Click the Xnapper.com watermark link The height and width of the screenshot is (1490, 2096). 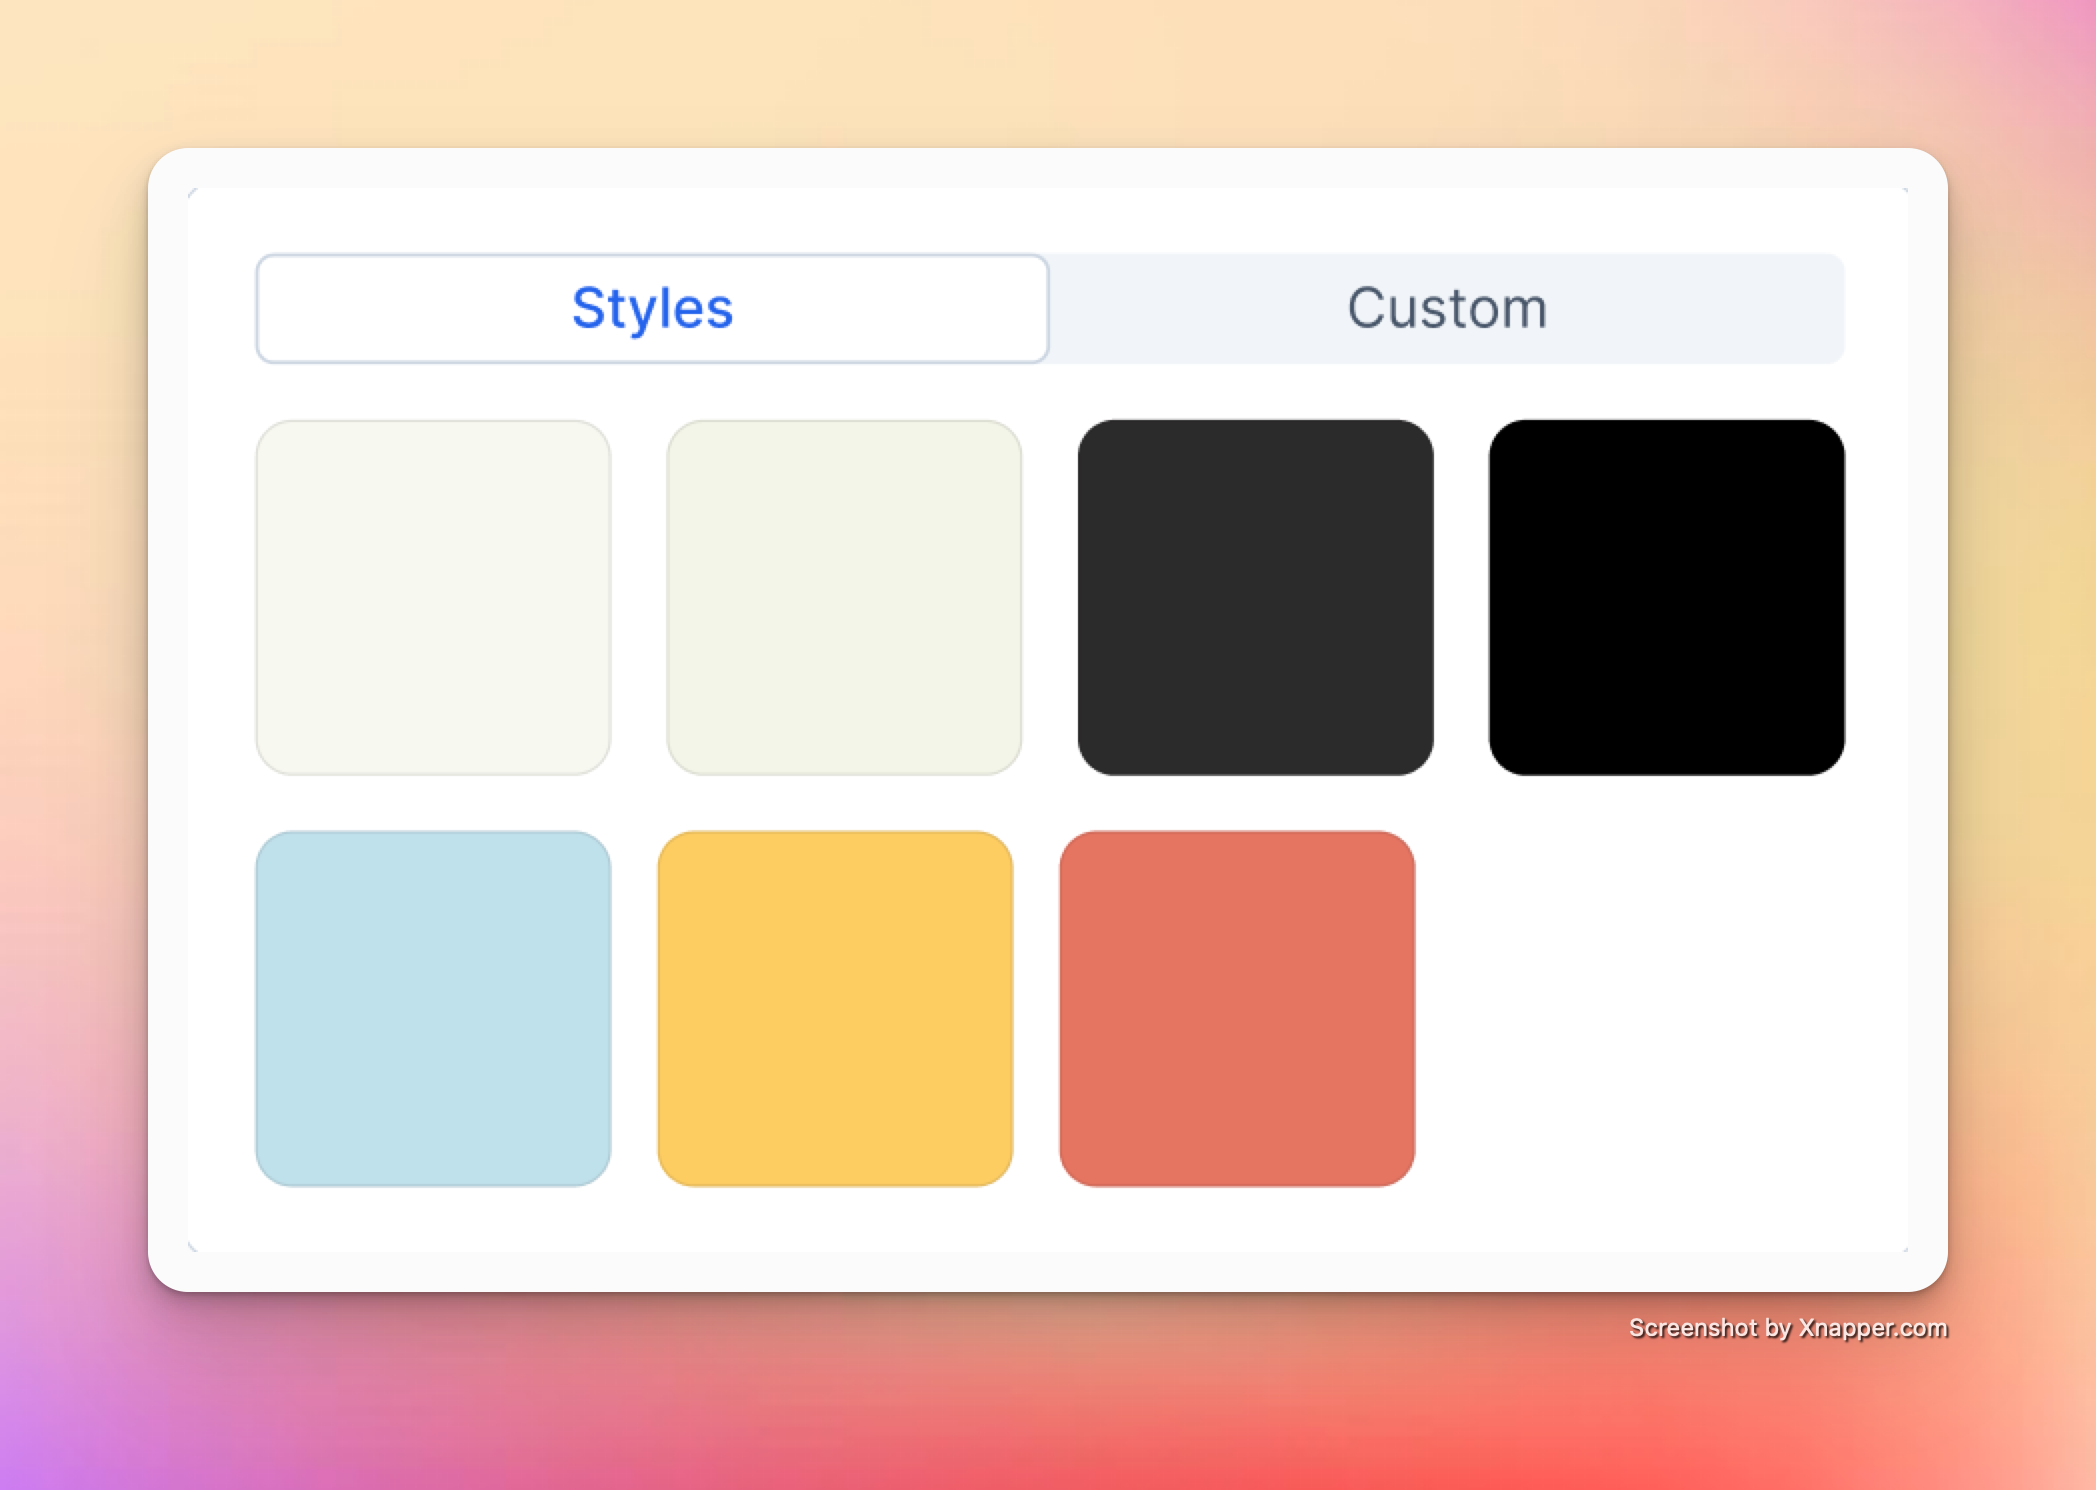(1872, 1328)
